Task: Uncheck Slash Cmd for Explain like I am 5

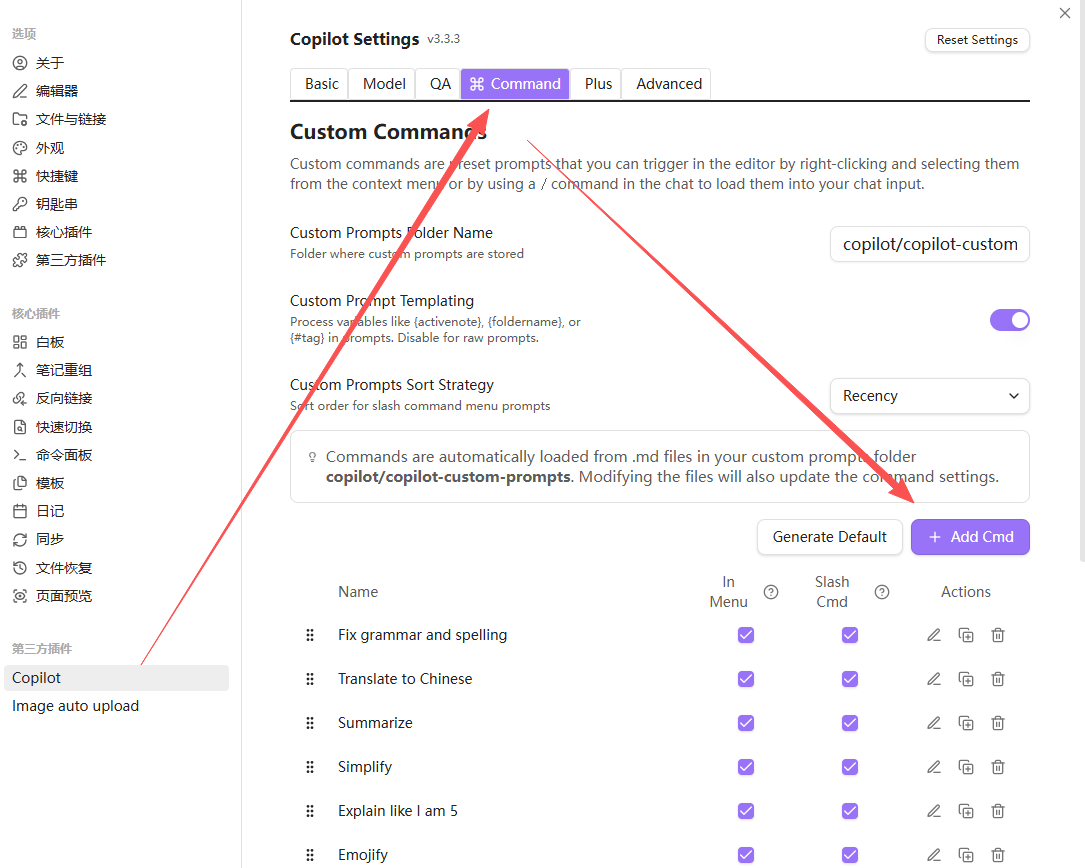Action: (x=850, y=811)
